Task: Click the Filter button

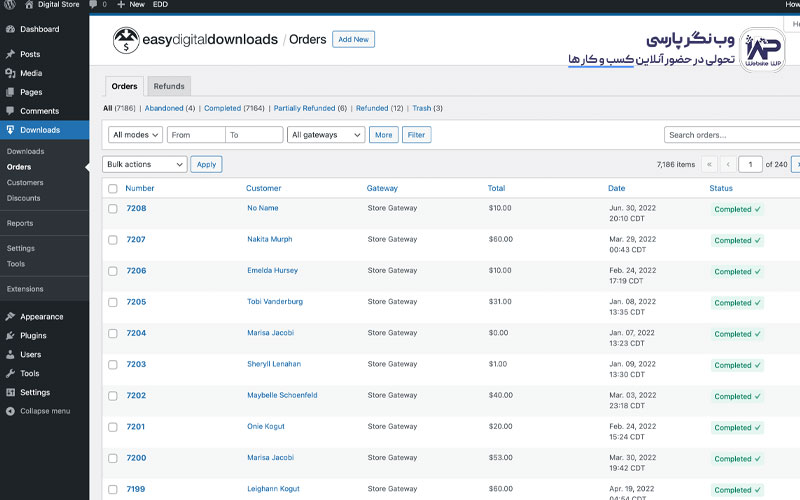Action: tap(416, 135)
